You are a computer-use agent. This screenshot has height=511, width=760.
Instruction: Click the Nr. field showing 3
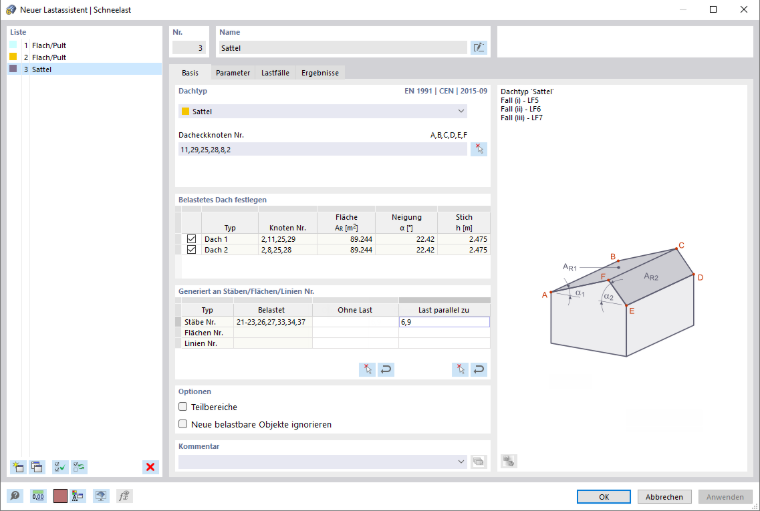pos(189,48)
